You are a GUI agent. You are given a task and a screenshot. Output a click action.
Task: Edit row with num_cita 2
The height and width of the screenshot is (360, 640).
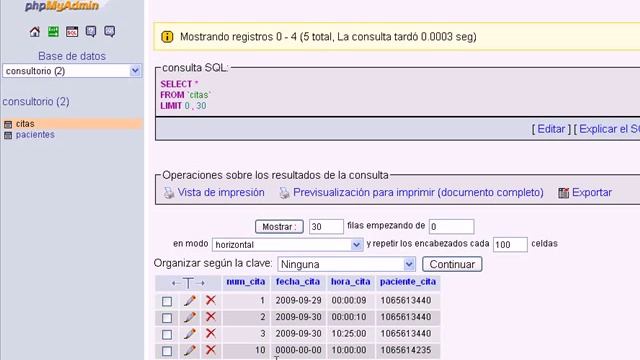(x=189, y=317)
